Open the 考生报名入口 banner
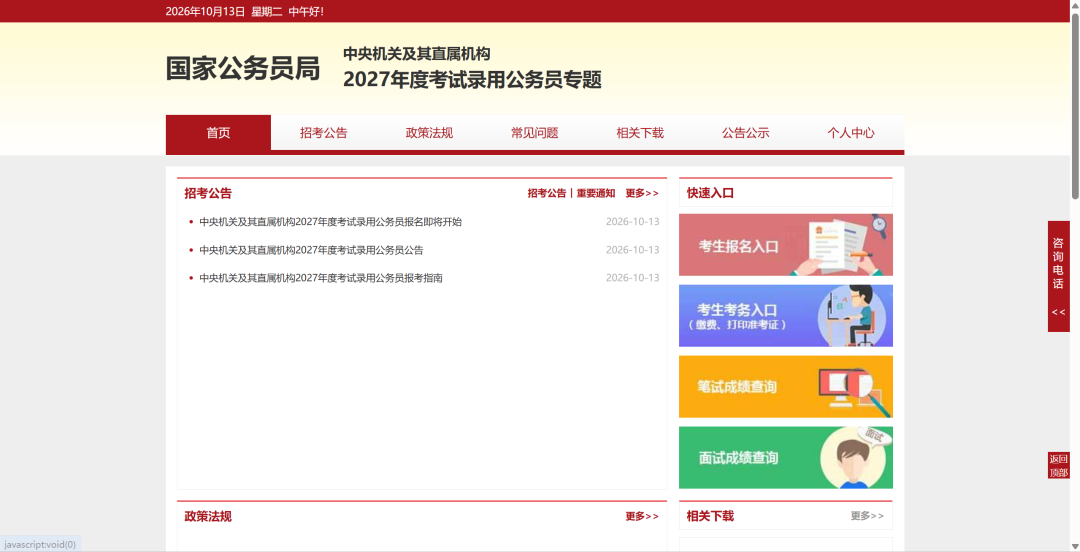This screenshot has width=1080, height=552. point(786,245)
